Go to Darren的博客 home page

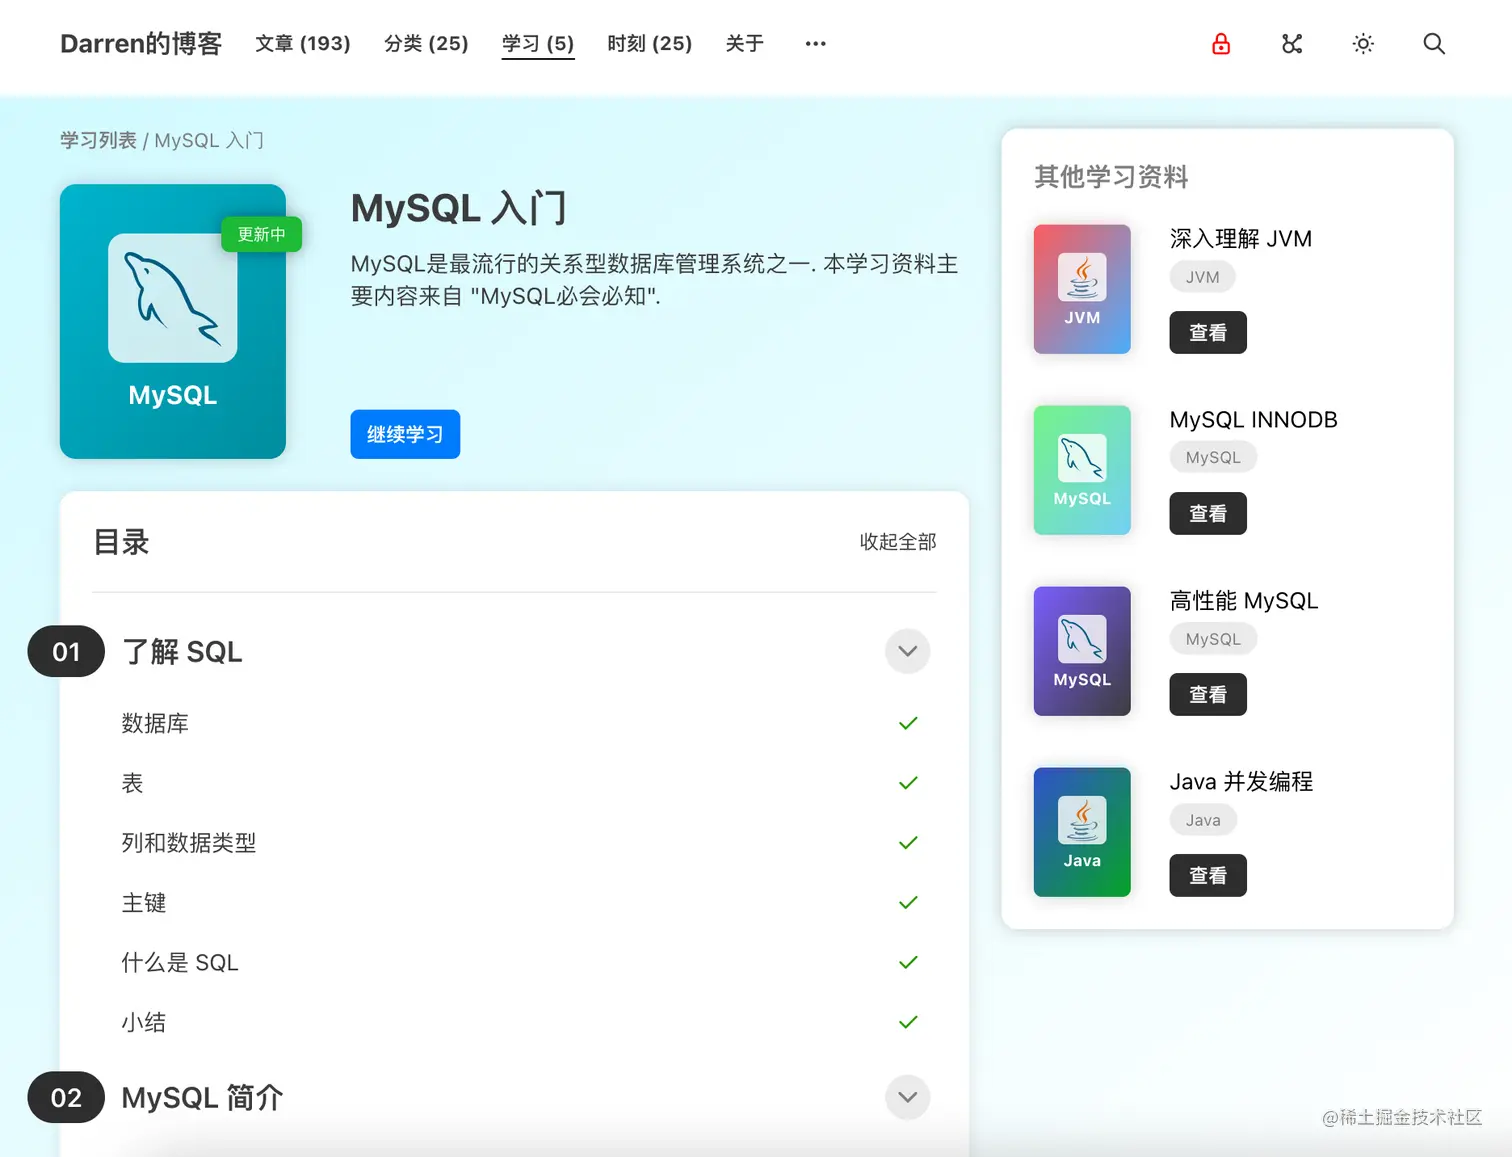141,44
